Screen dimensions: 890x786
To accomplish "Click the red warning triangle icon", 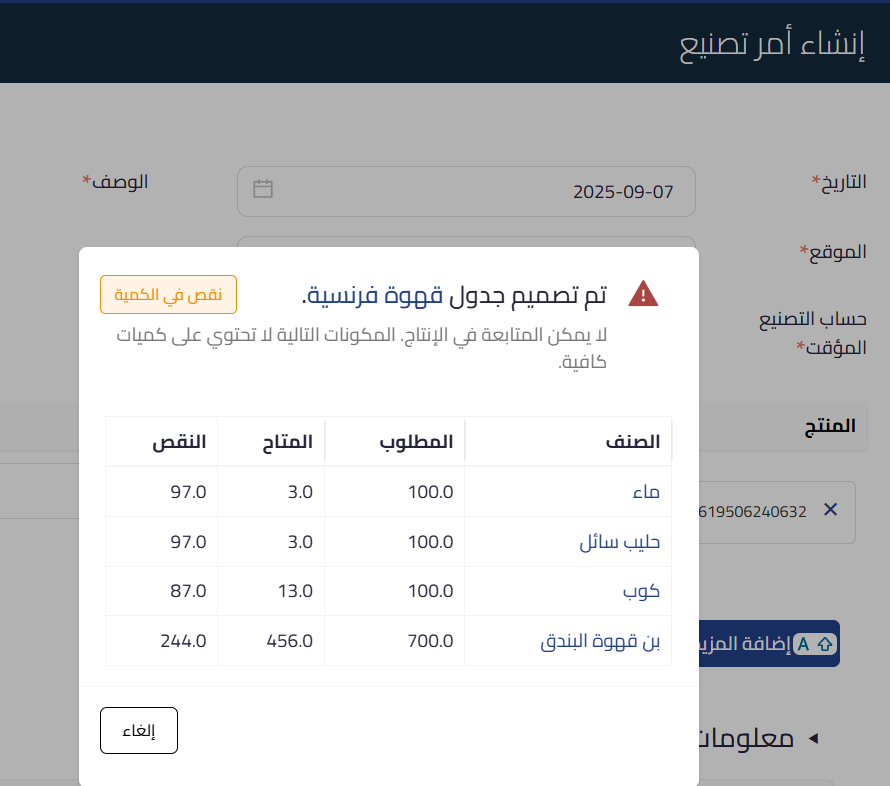I will tap(643, 292).
